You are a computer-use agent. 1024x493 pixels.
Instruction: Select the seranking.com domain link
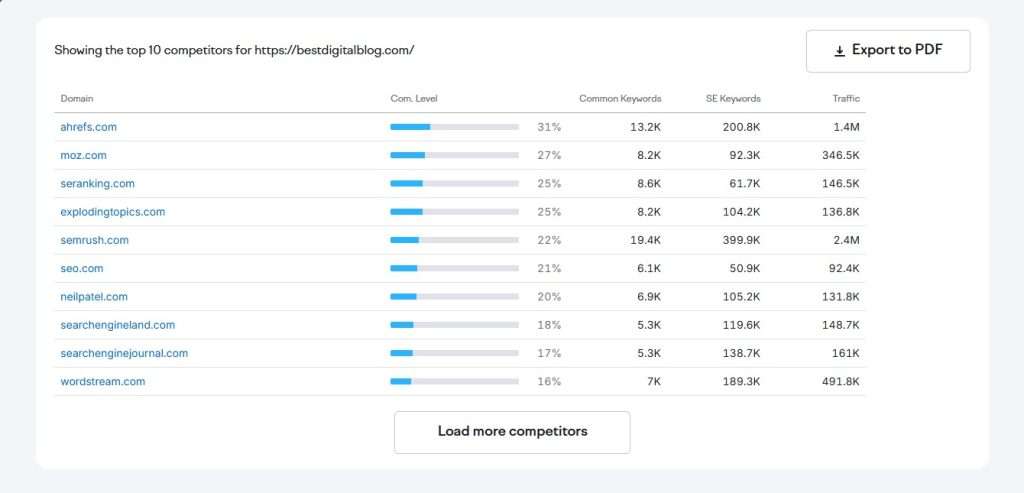(97, 184)
